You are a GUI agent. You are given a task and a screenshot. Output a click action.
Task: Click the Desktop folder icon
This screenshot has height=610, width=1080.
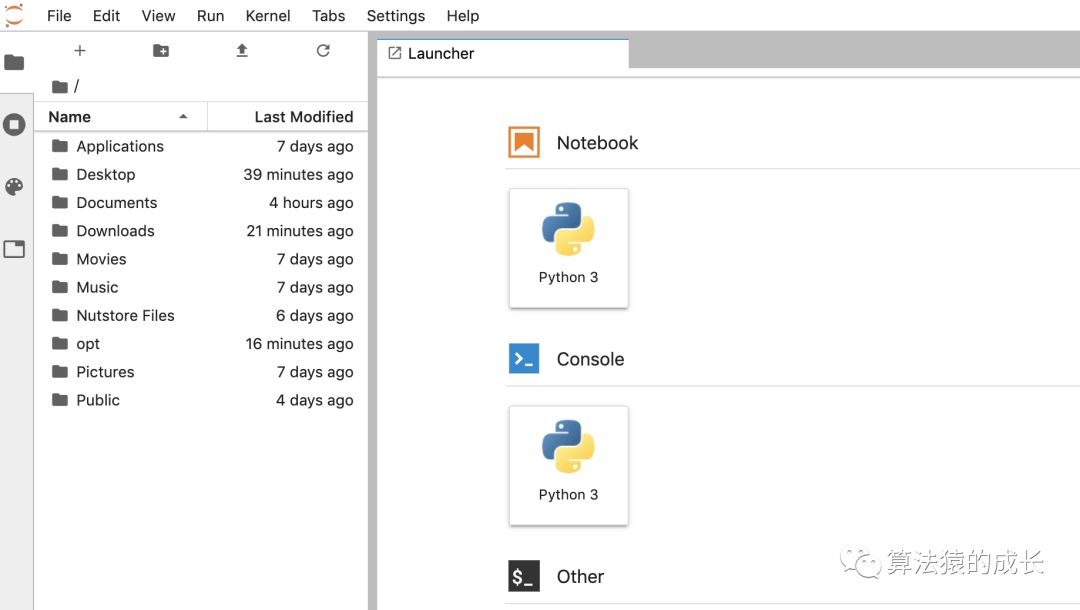click(60, 174)
